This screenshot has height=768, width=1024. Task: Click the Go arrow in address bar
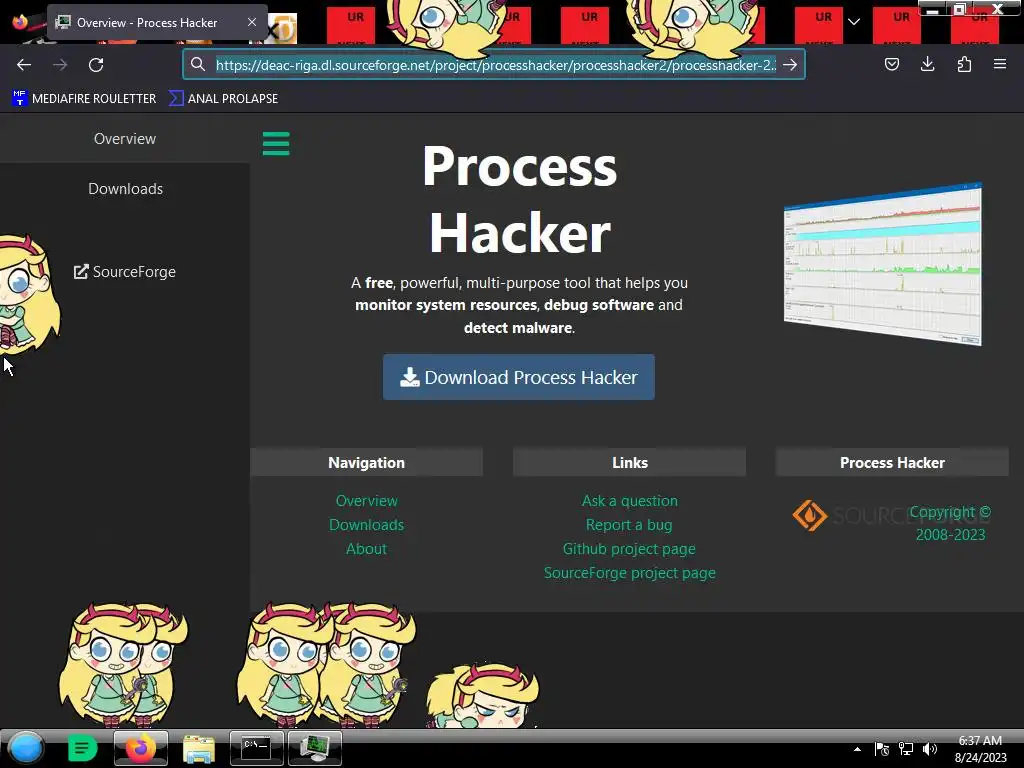pyautogui.click(x=790, y=65)
